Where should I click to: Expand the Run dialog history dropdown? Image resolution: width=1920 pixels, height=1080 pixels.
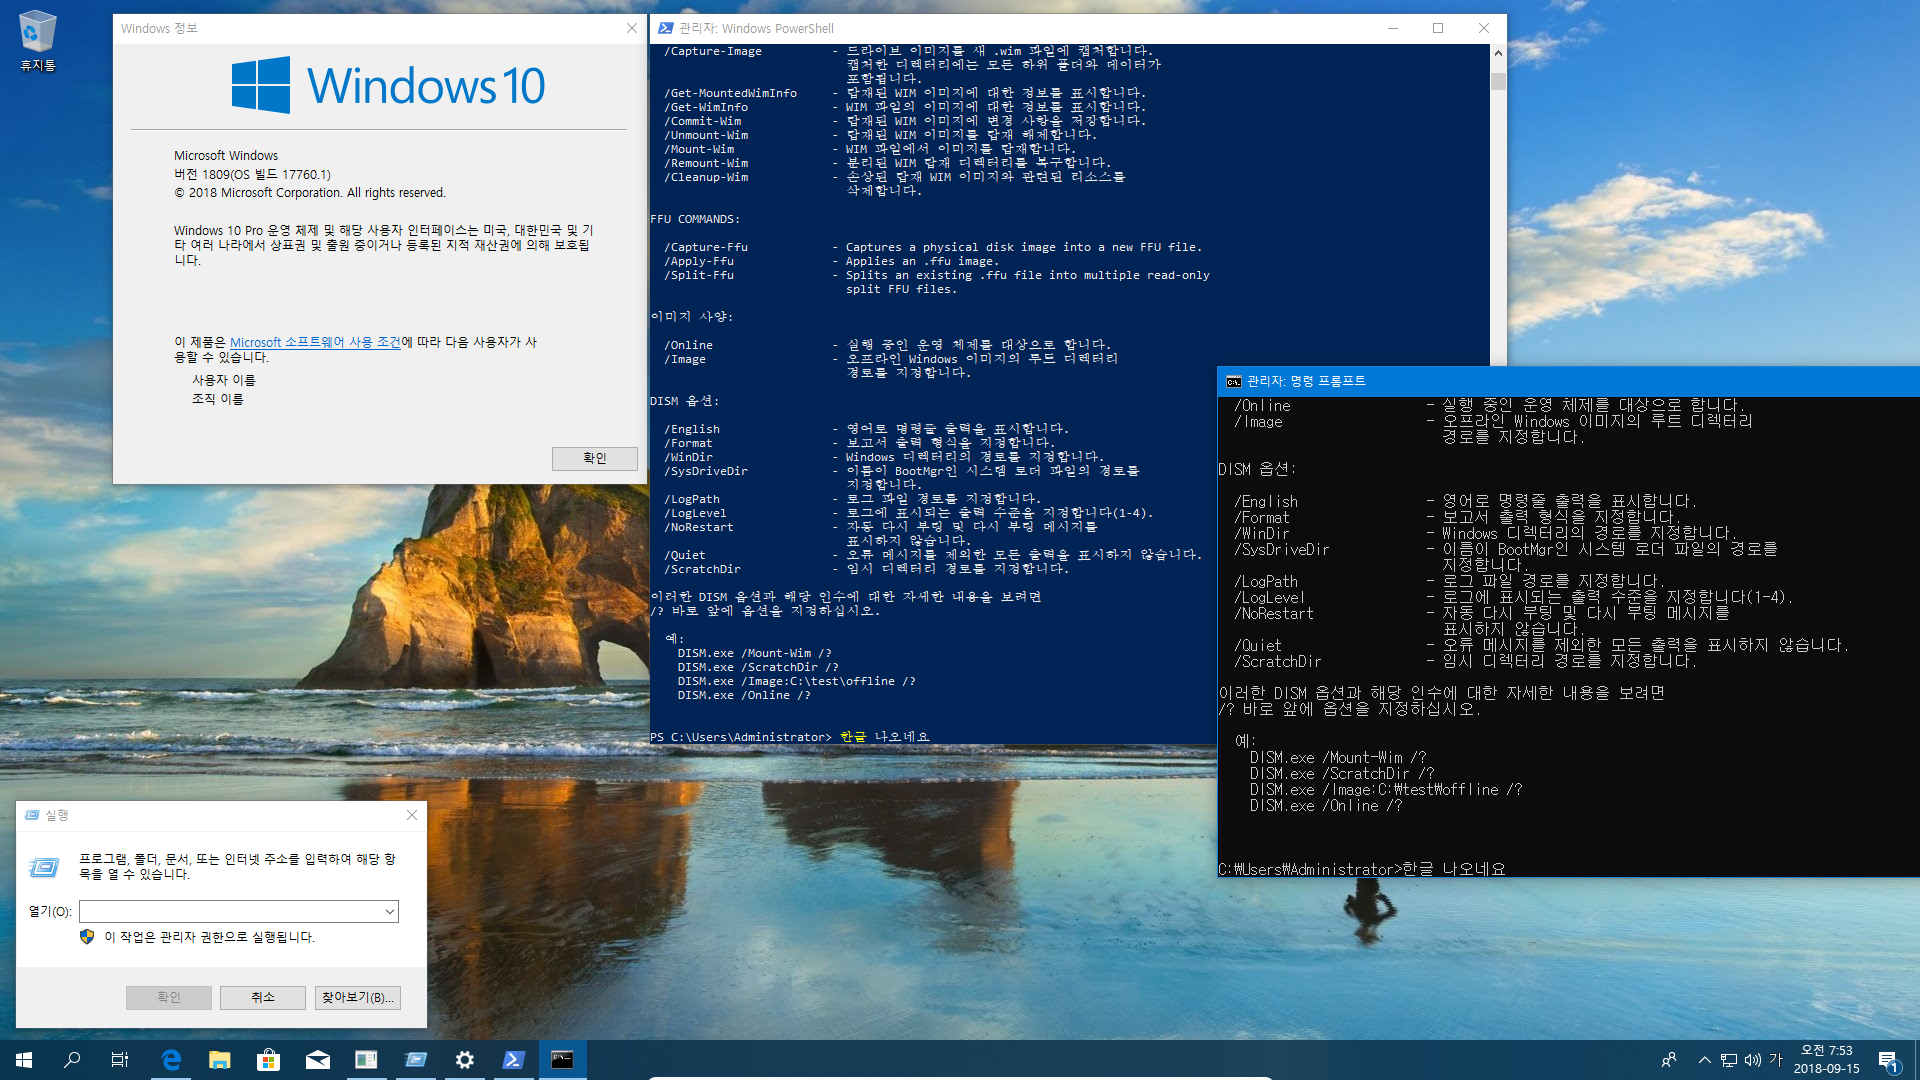click(390, 911)
